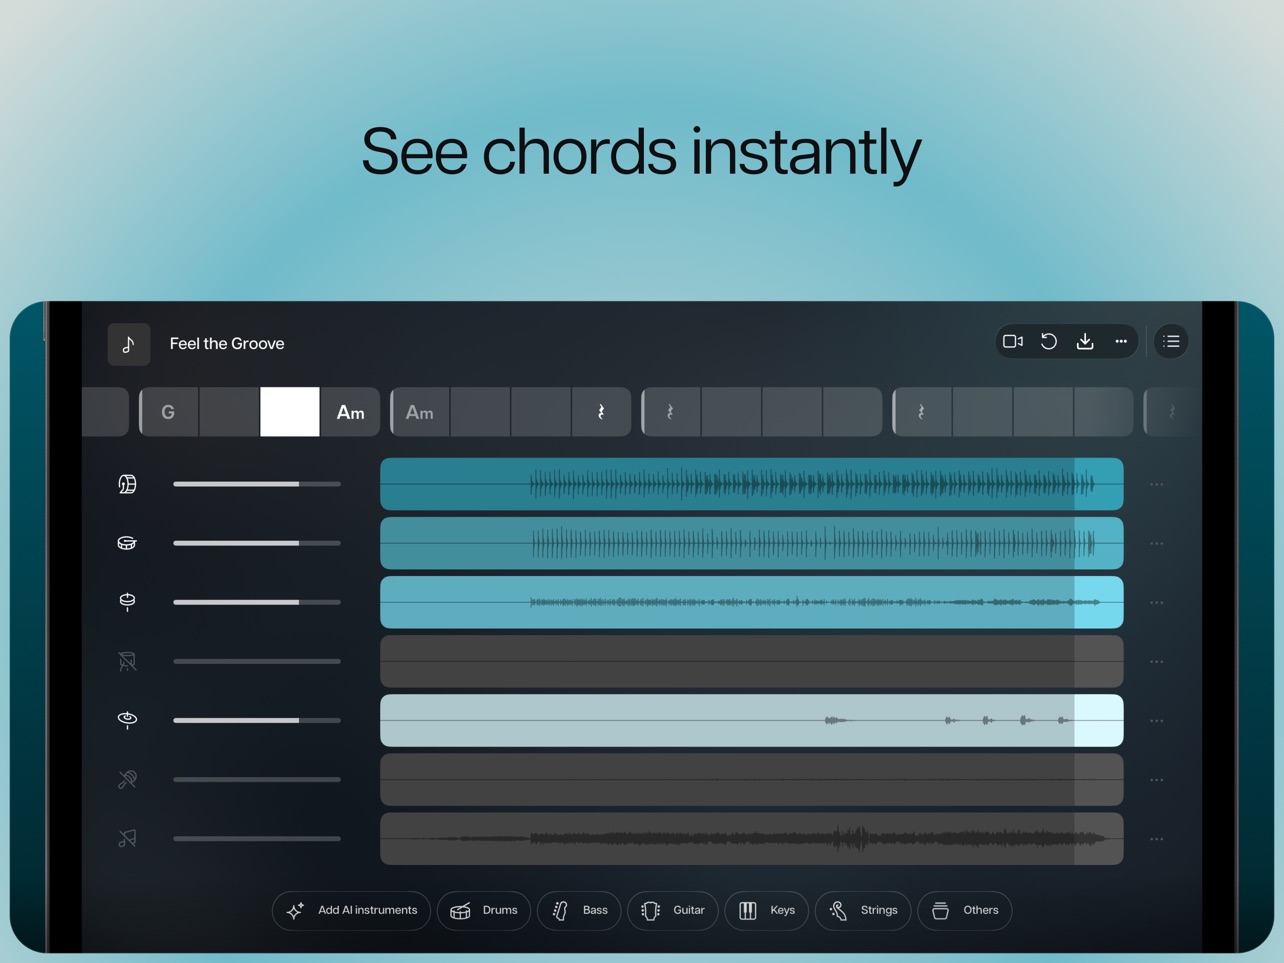Click the kick drum track icon
The image size is (1284, 963).
(127, 484)
